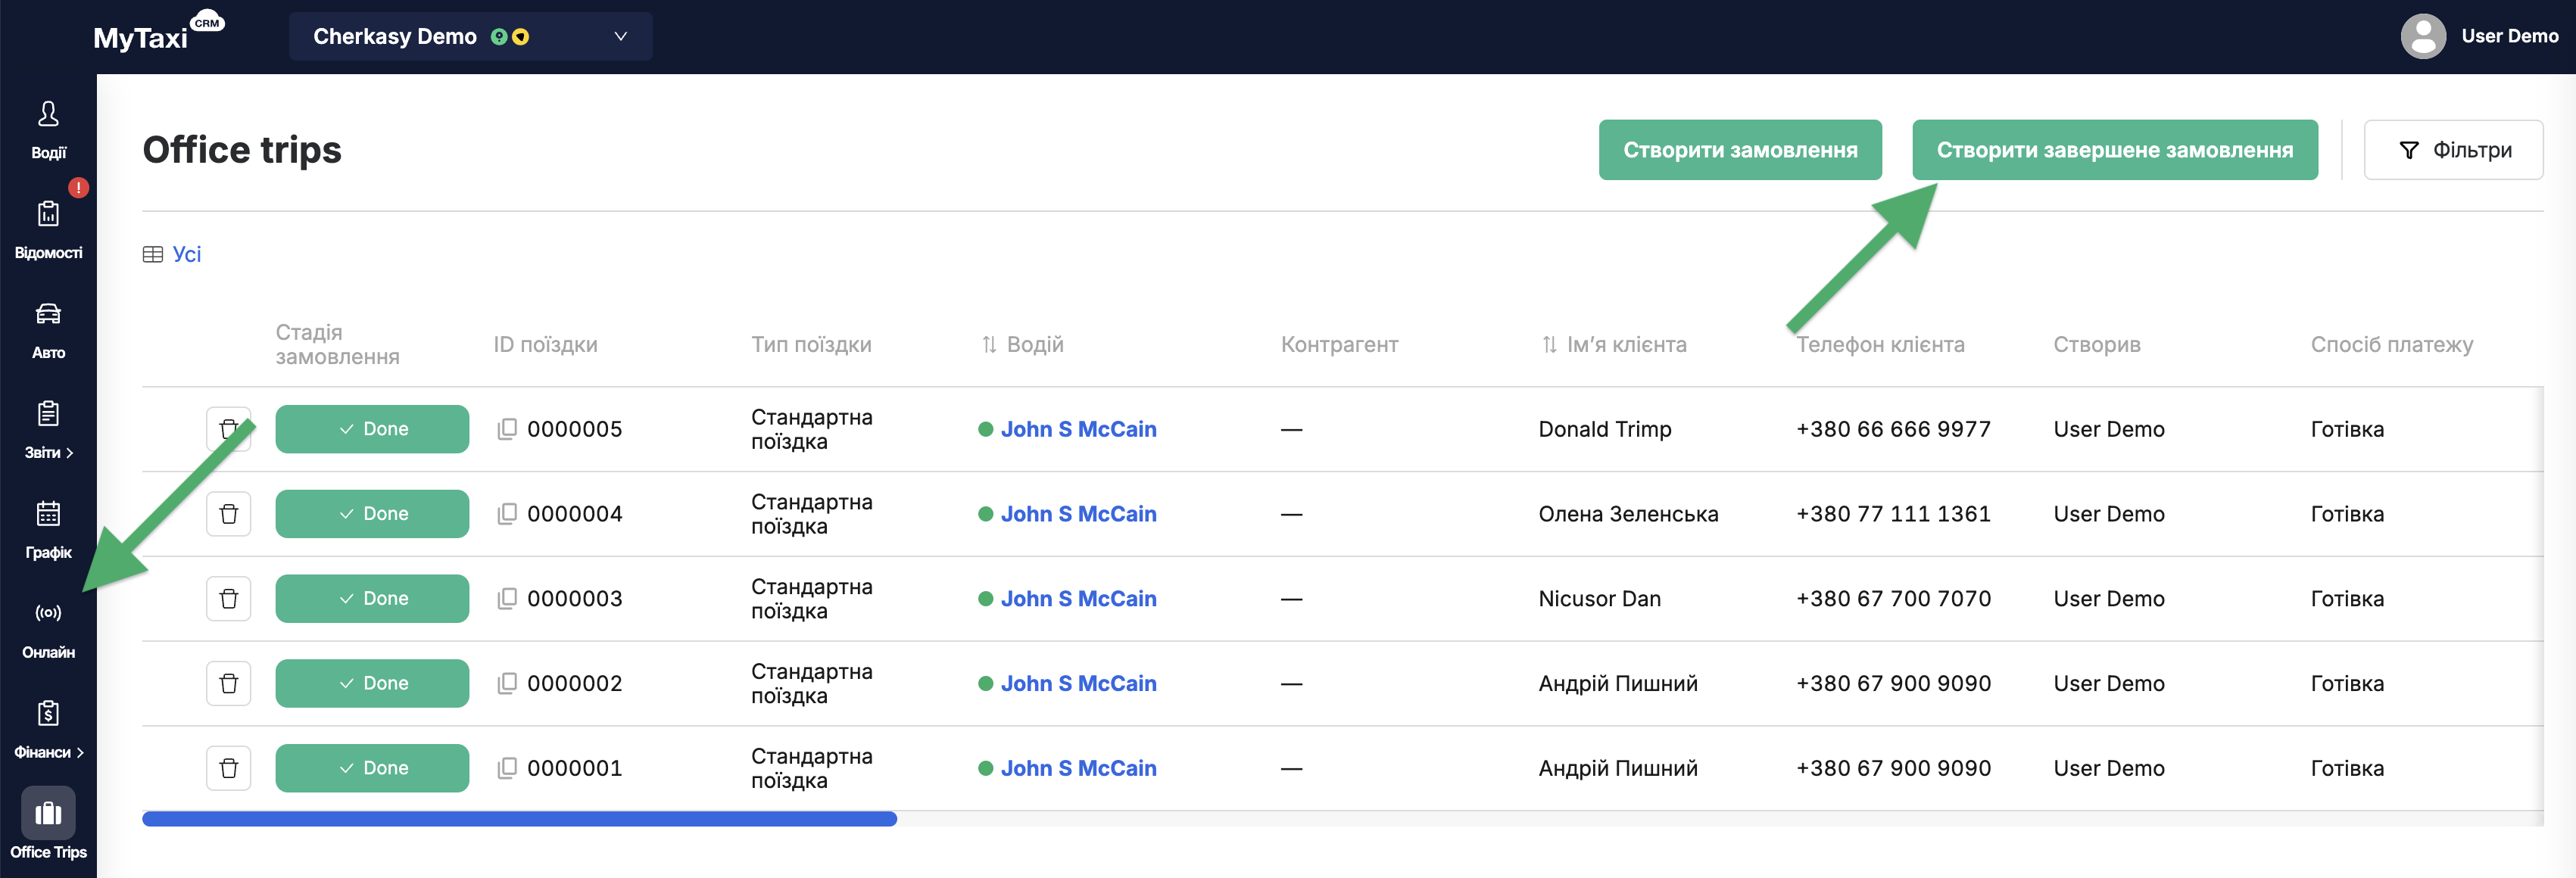Viewport: 2576px width, 878px height.
Task: Click phone +380 67 700 7070
Action: [x=1893, y=599]
